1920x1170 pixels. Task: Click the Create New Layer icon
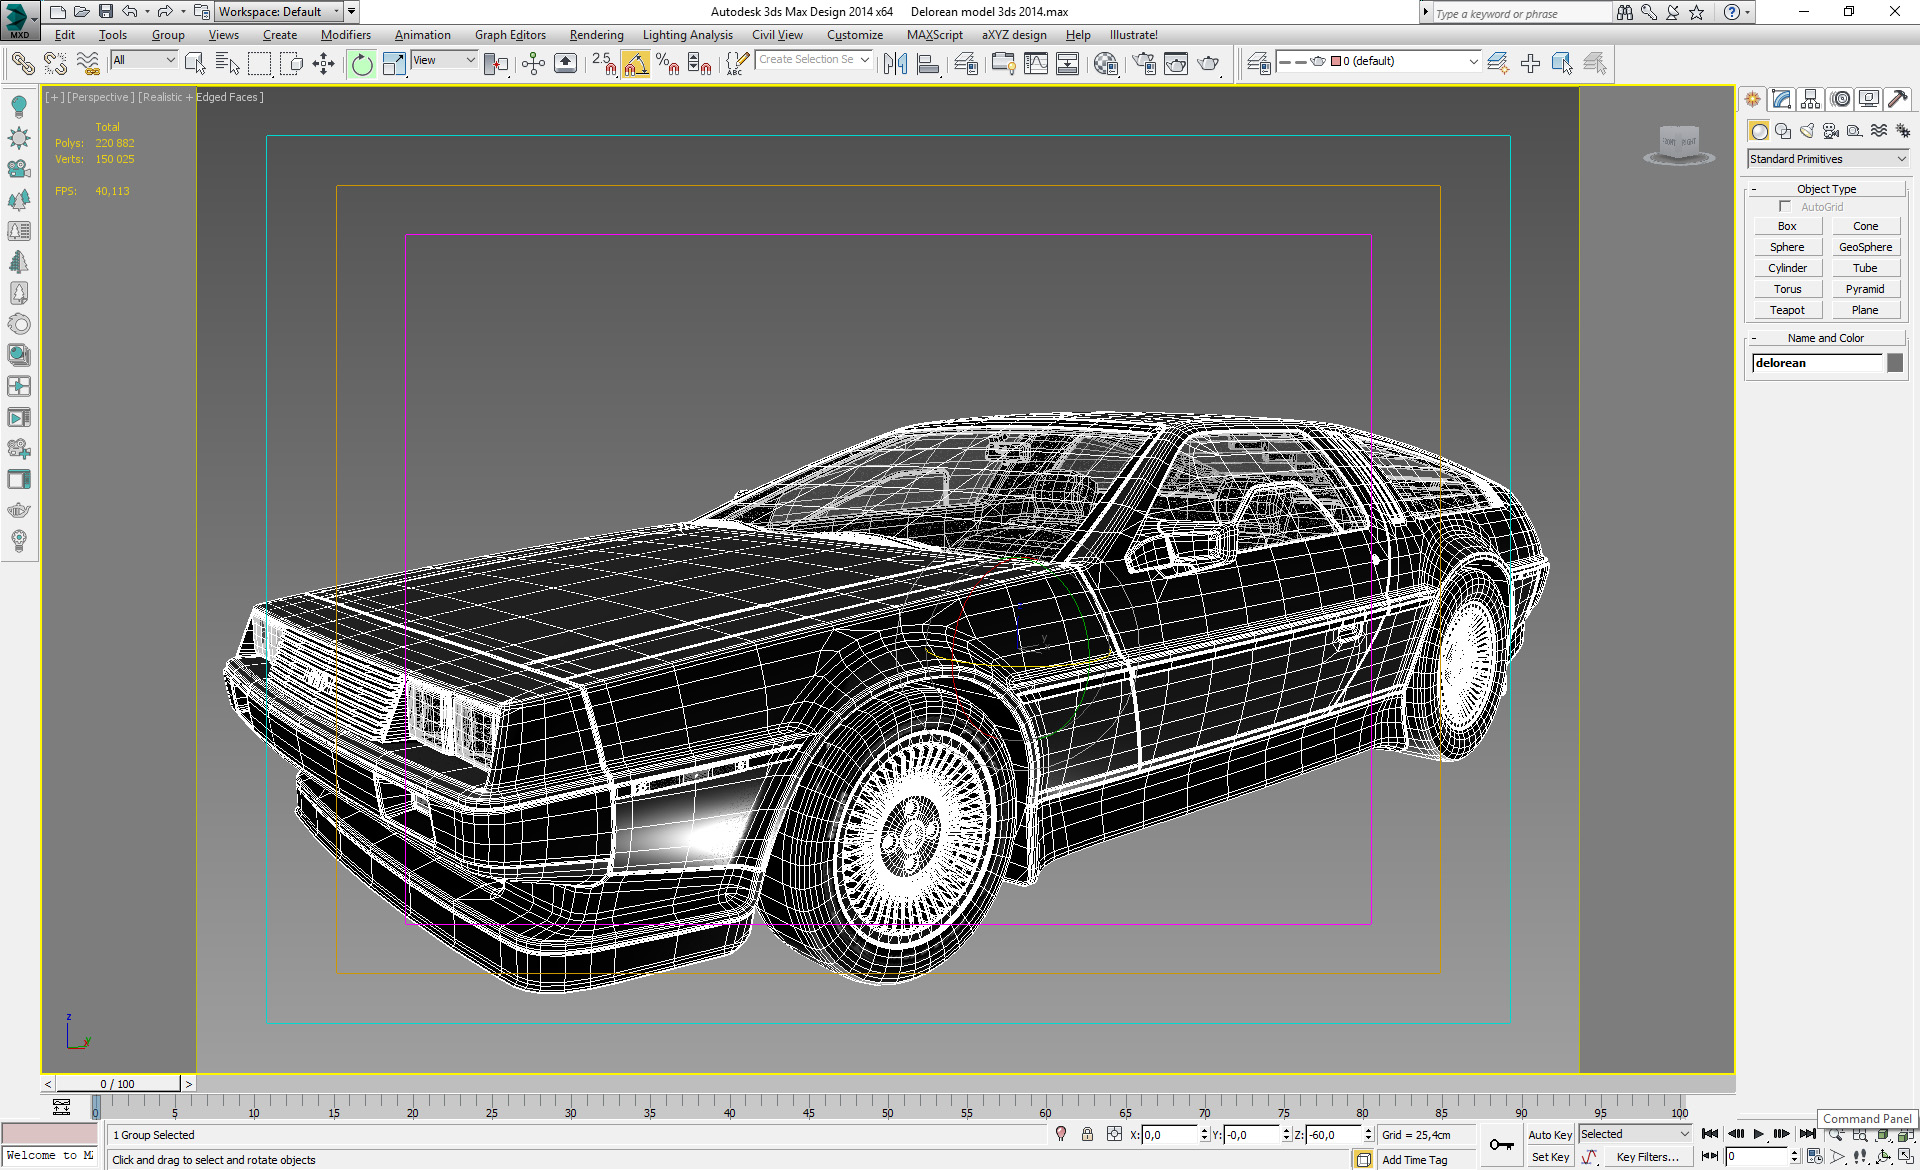[x=1497, y=64]
